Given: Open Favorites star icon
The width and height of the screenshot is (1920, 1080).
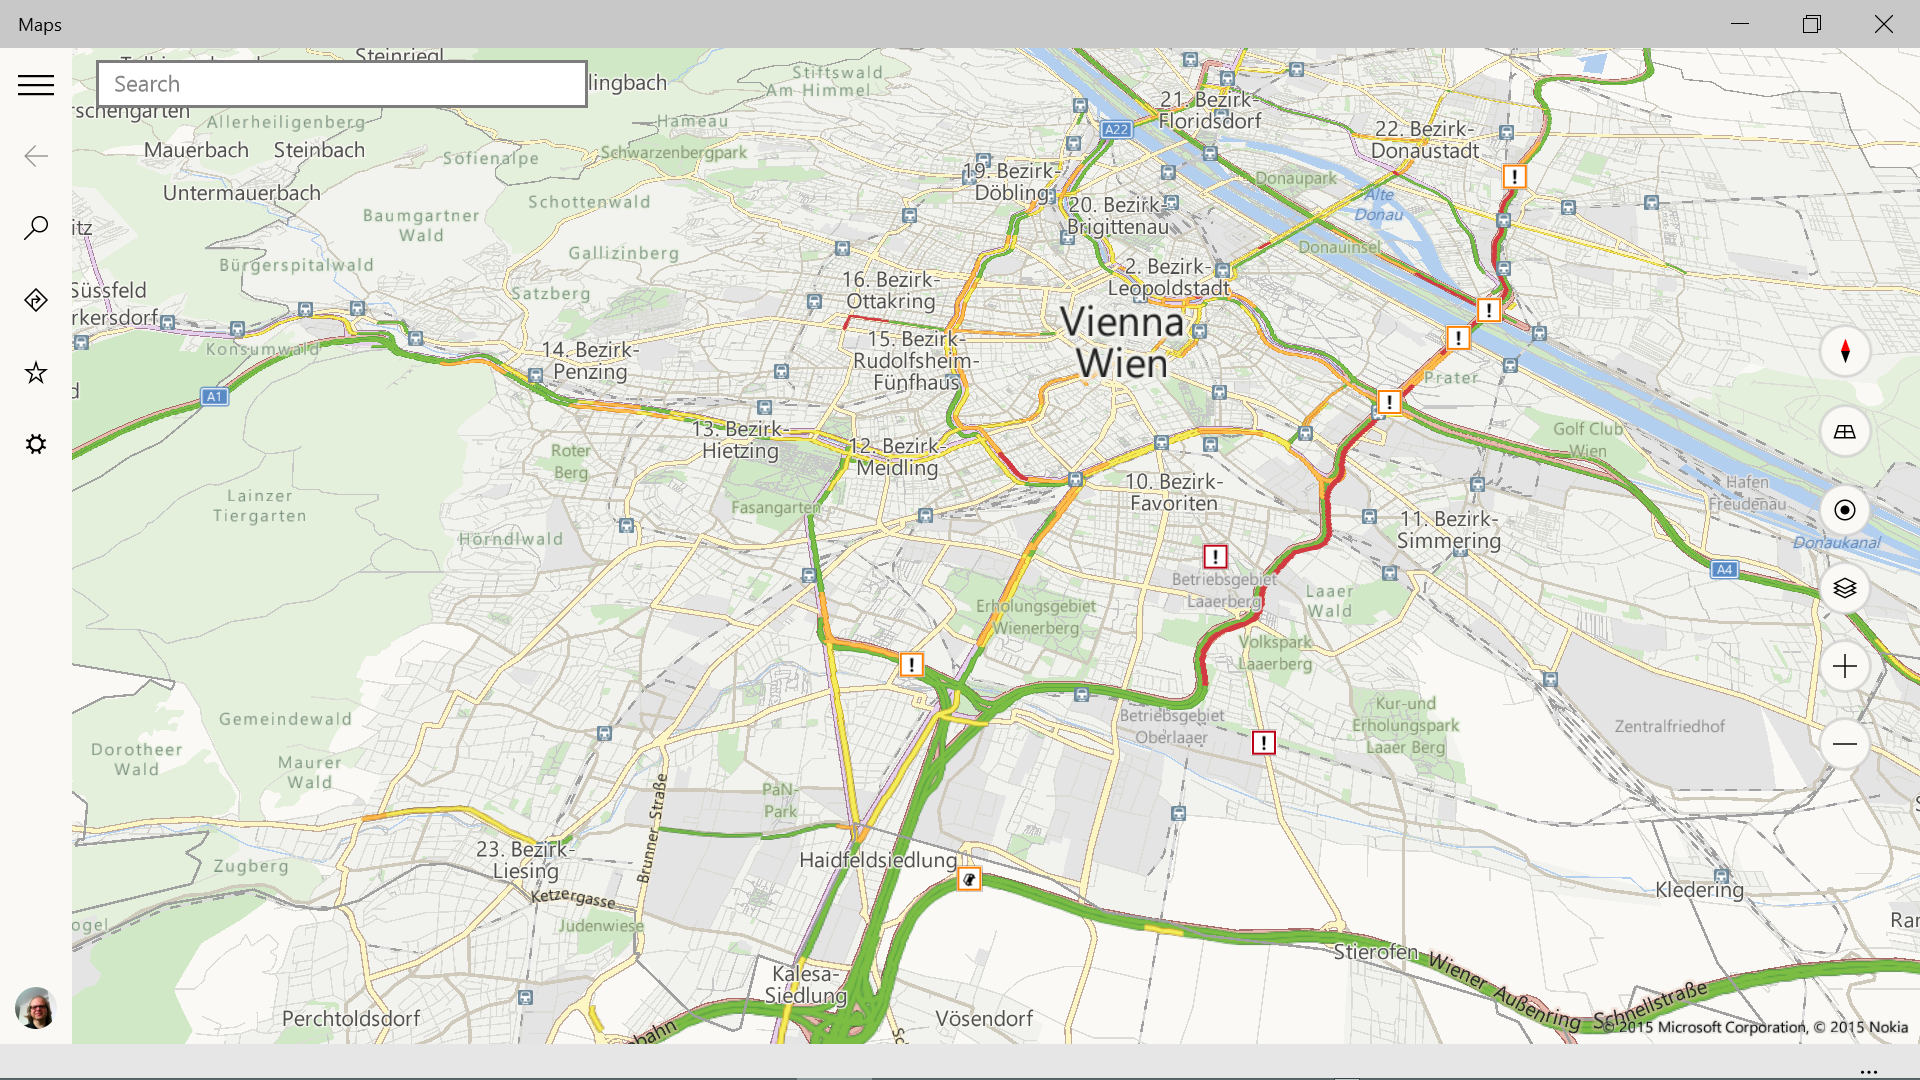Looking at the screenshot, I should pyautogui.click(x=36, y=373).
